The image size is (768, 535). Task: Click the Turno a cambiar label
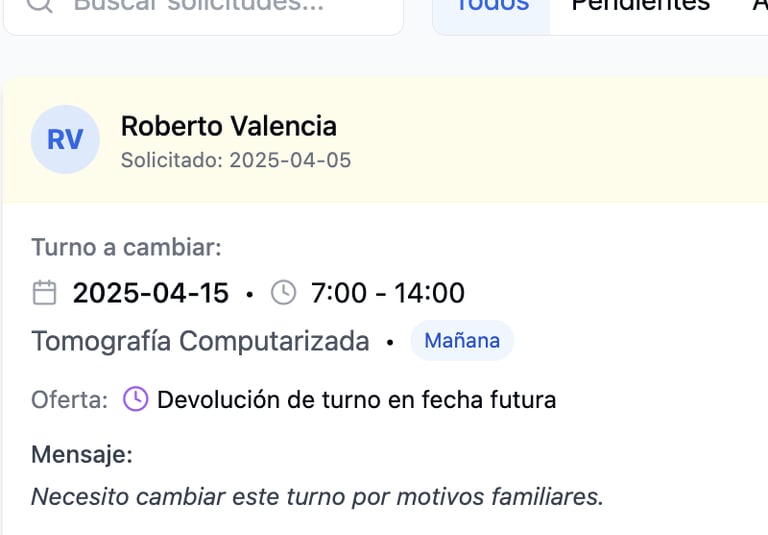tap(126, 248)
